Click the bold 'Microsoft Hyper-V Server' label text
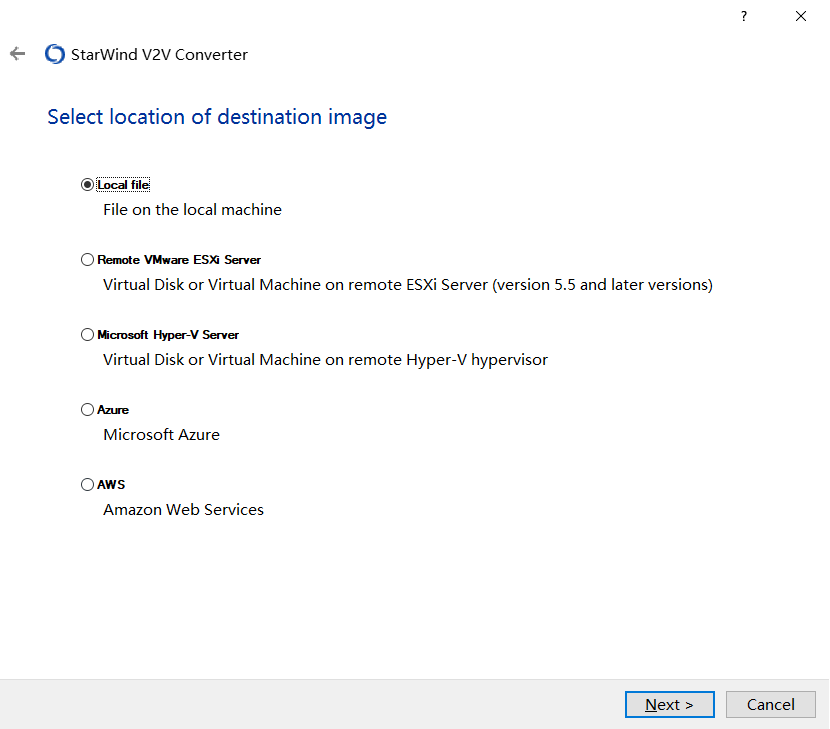The width and height of the screenshot is (830, 729). tap(168, 335)
